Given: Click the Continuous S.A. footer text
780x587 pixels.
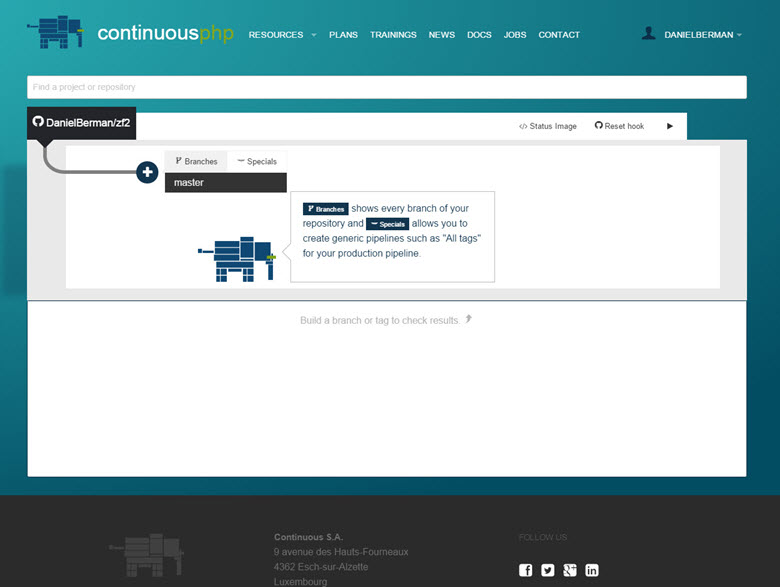Looking at the screenshot, I should [308, 537].
